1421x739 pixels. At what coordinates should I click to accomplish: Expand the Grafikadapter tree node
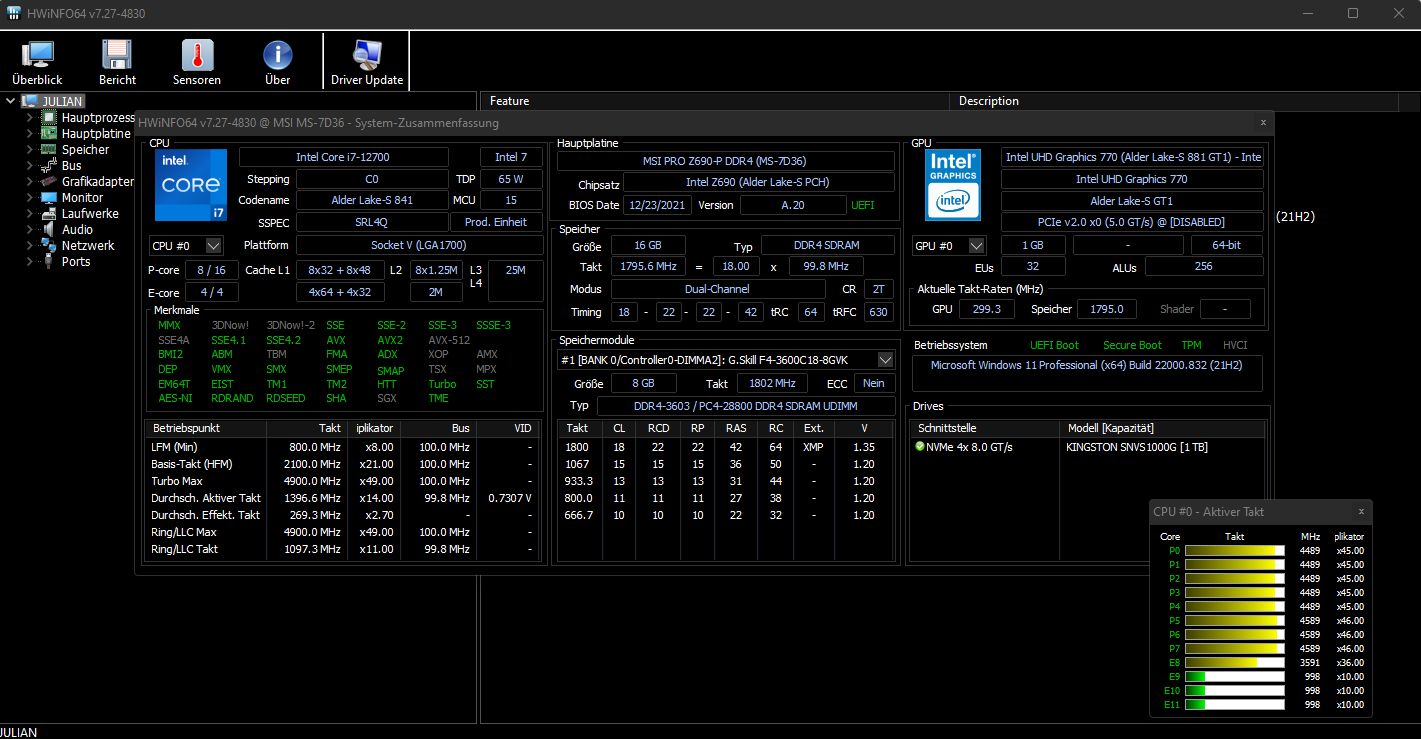(30, 181)
